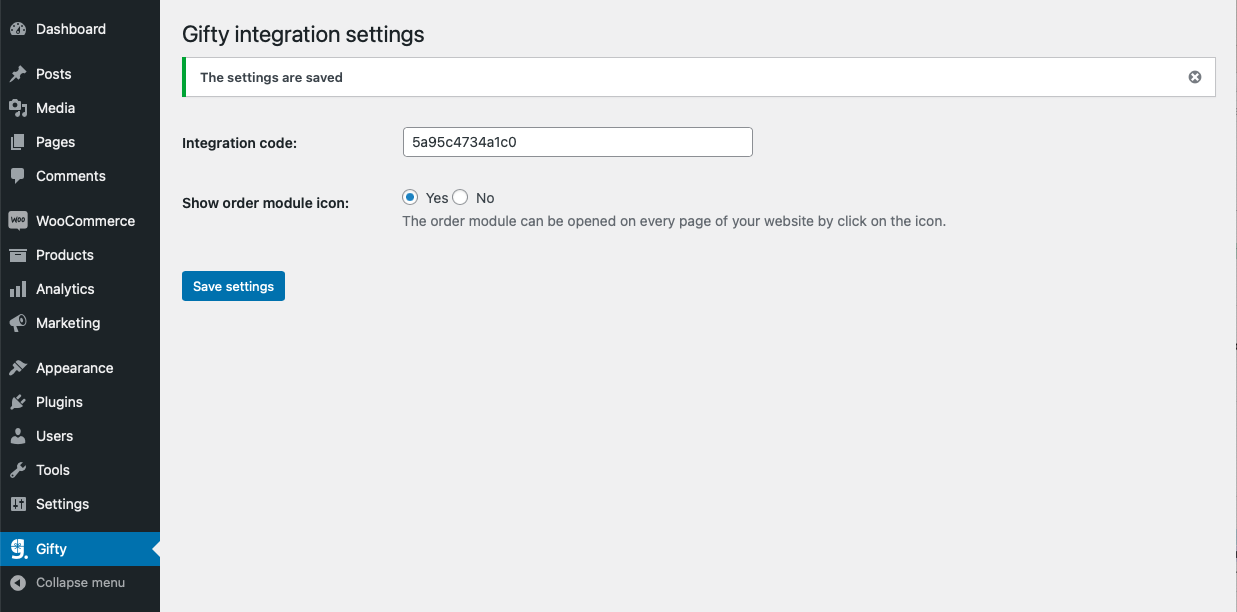Open the Users menu label

coord(54,436)
